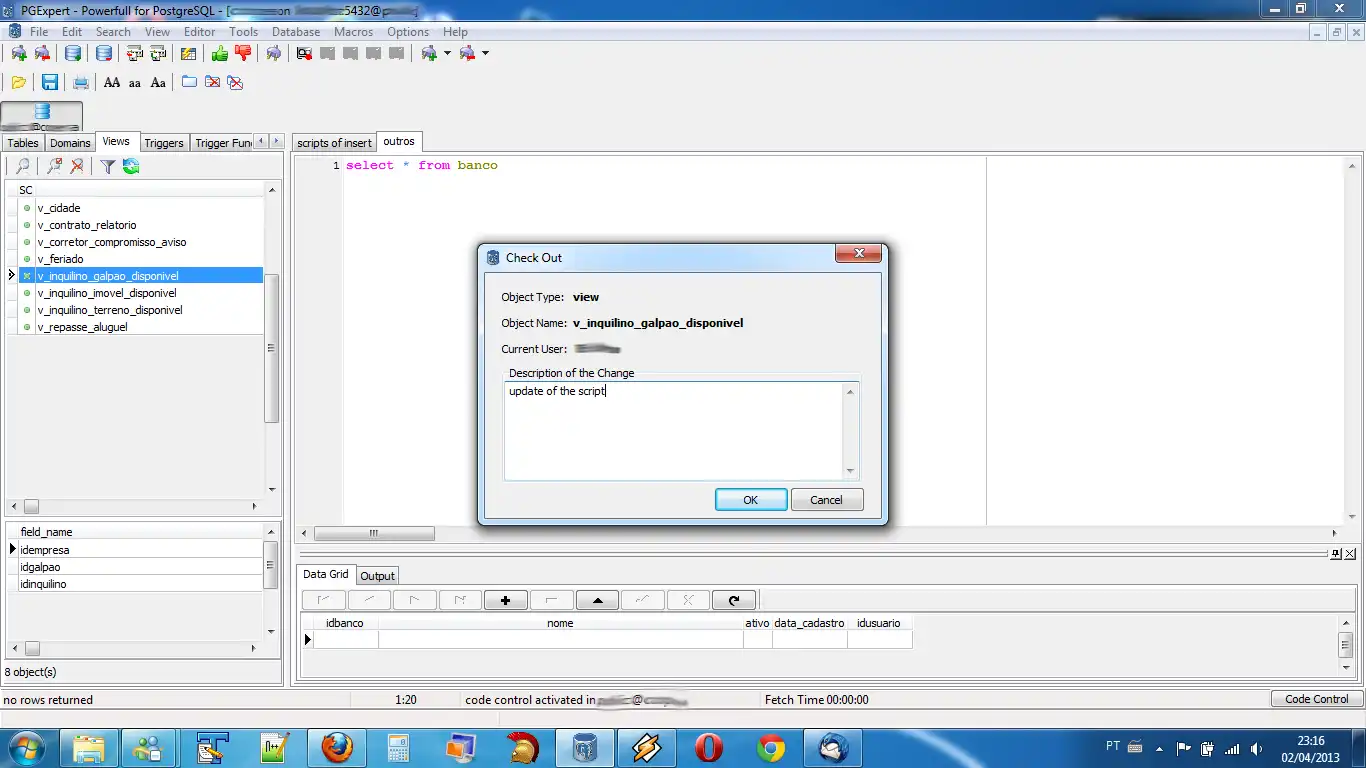Click the left tab scroll arrow beside Trigger Functions
The width and height of the screenshot is (1366, 768).
pyautogui.click(x=261, y=142)
